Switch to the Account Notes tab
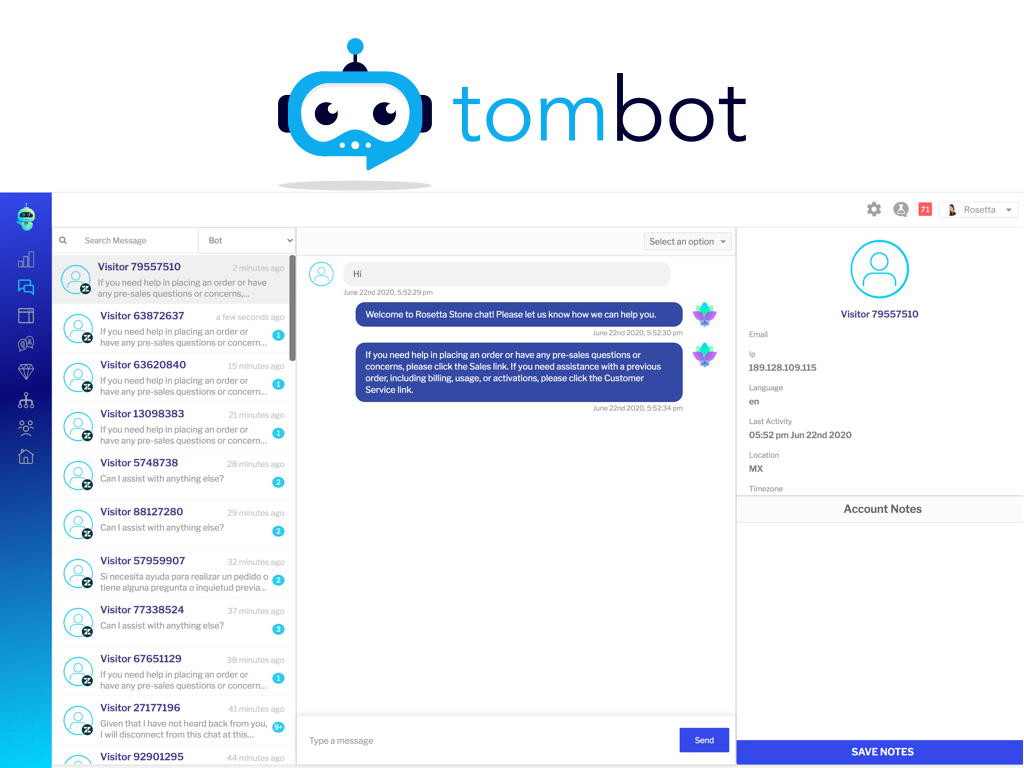Image resolution: width=1024 pixels, height=768 pixels. [881, 509]
